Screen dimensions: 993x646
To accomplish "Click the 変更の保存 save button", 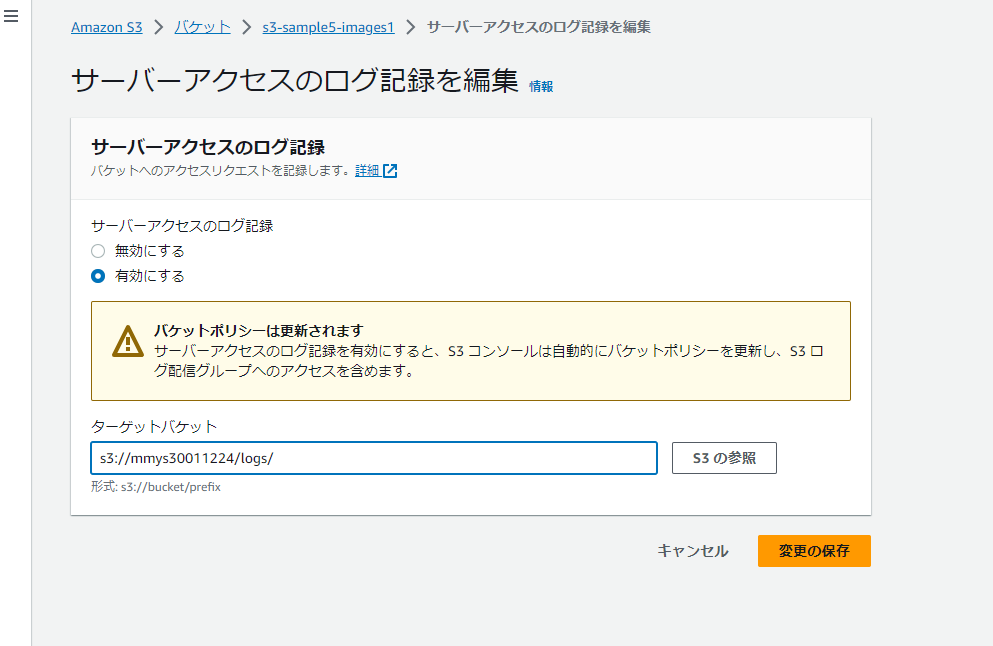I will [x=814, y=551].
